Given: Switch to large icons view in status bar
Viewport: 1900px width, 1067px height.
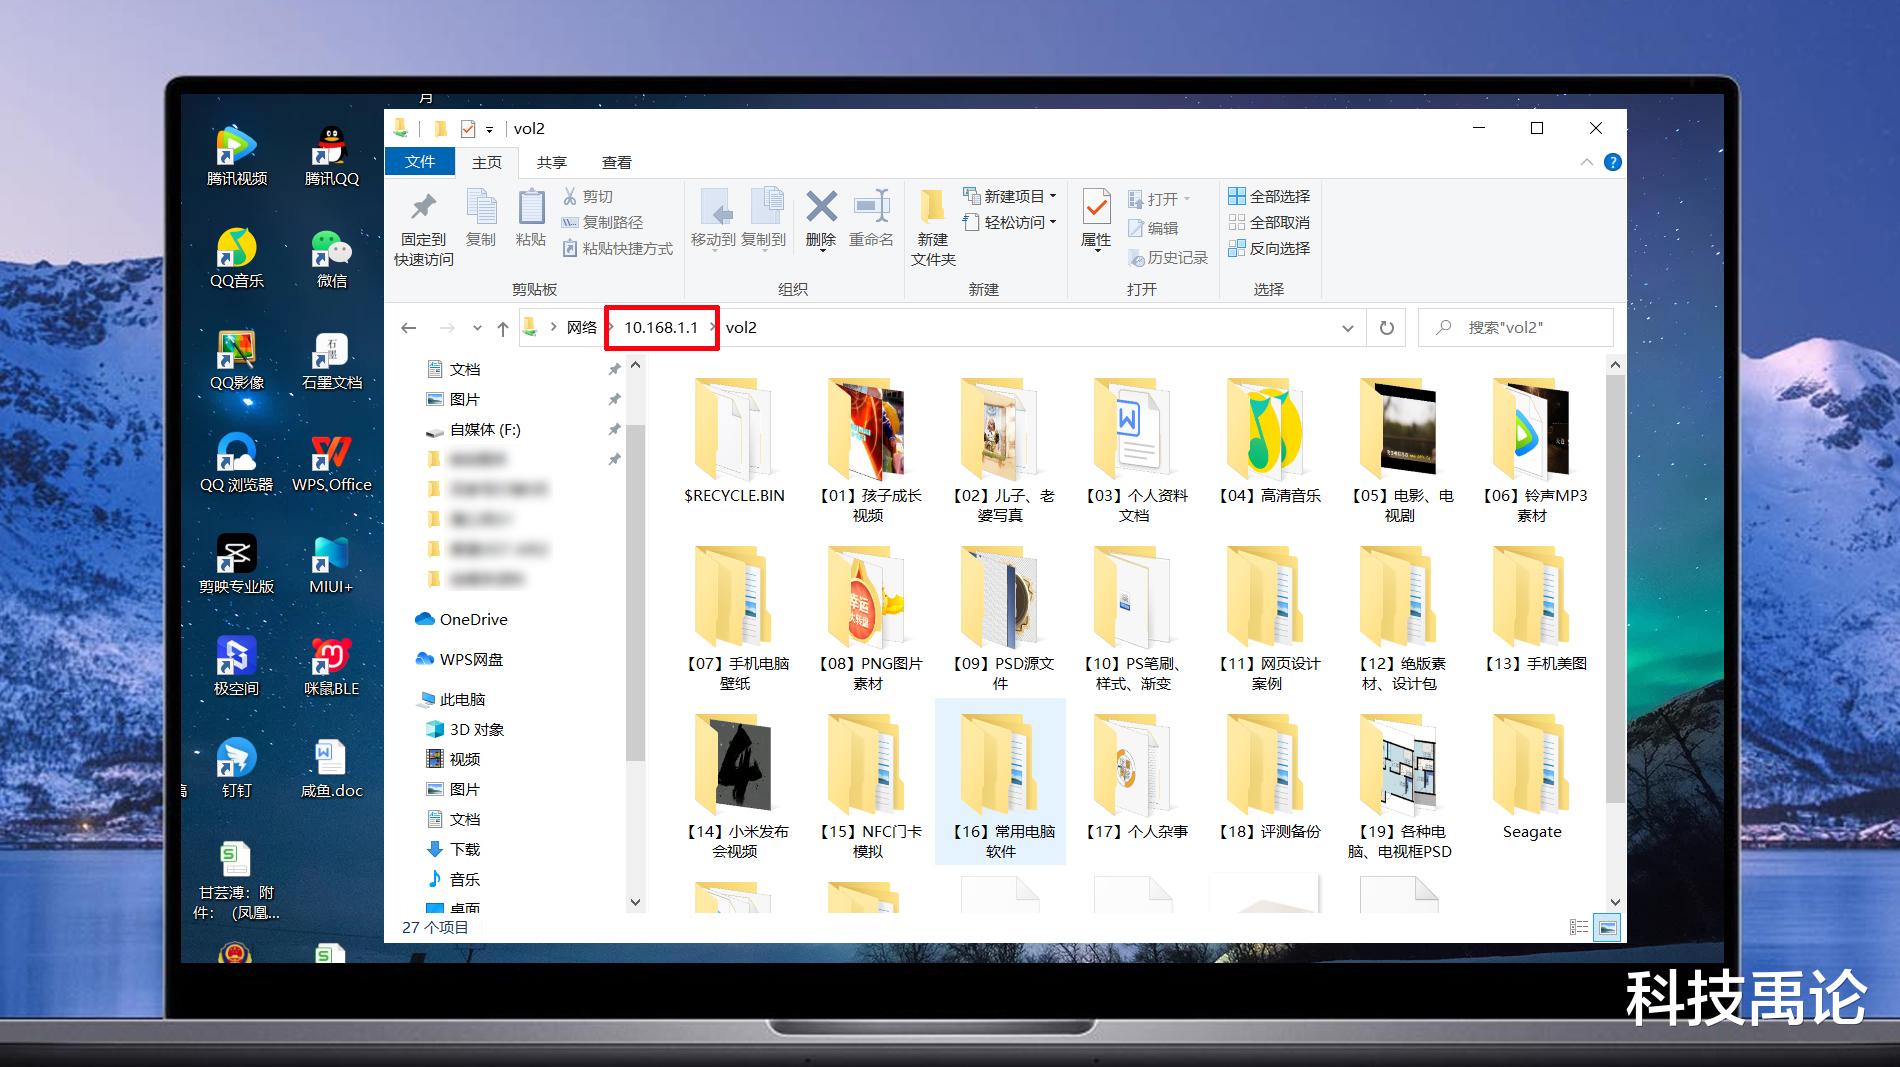Looking at the screenshot, I should [x=1607, y=928].
